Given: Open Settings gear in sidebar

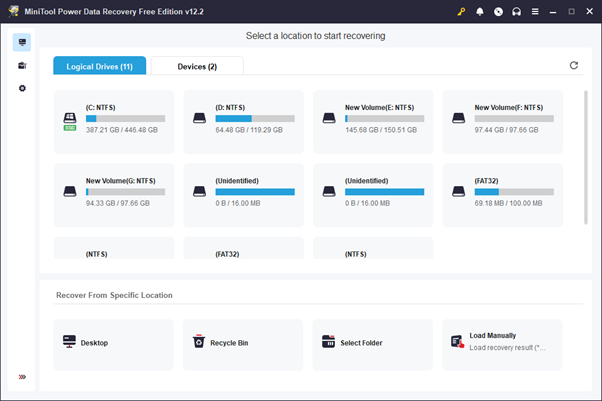Looking at the screenshot, I should pos(22,89).
